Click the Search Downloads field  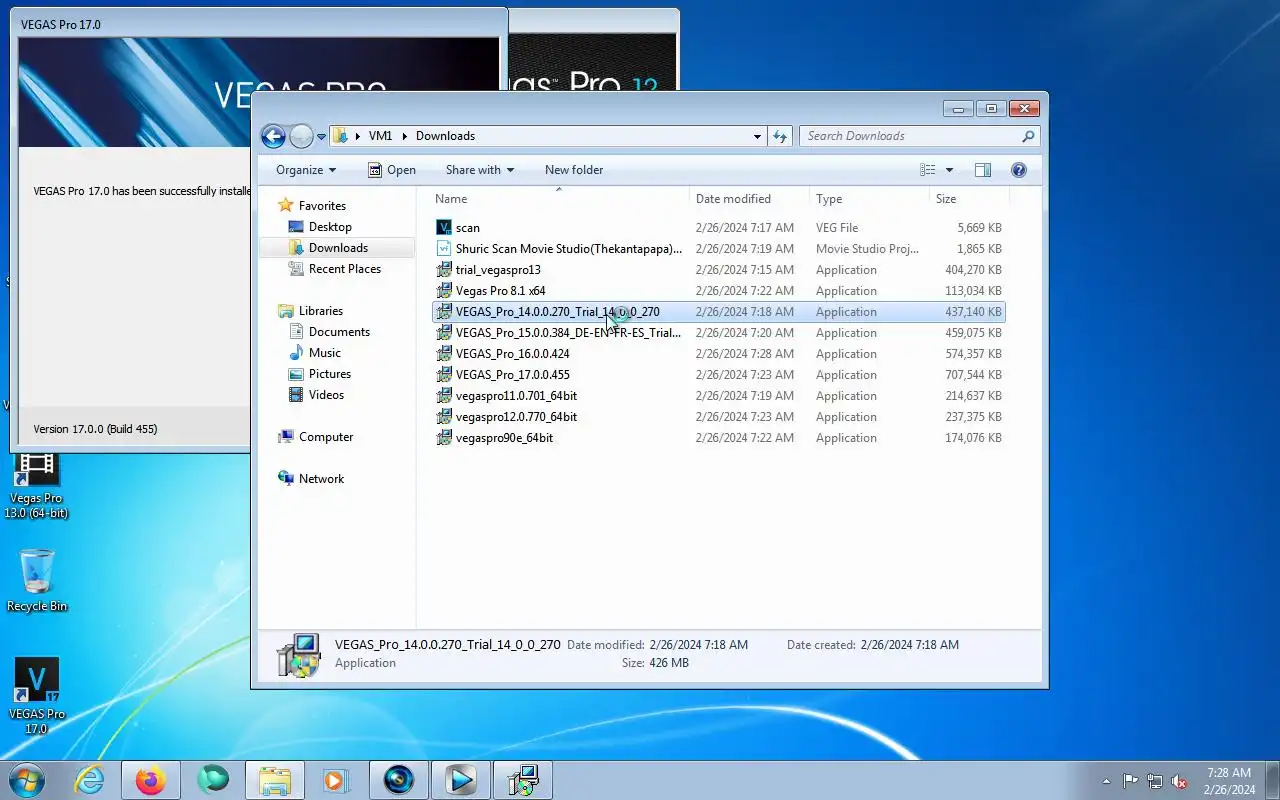(910, 136)
